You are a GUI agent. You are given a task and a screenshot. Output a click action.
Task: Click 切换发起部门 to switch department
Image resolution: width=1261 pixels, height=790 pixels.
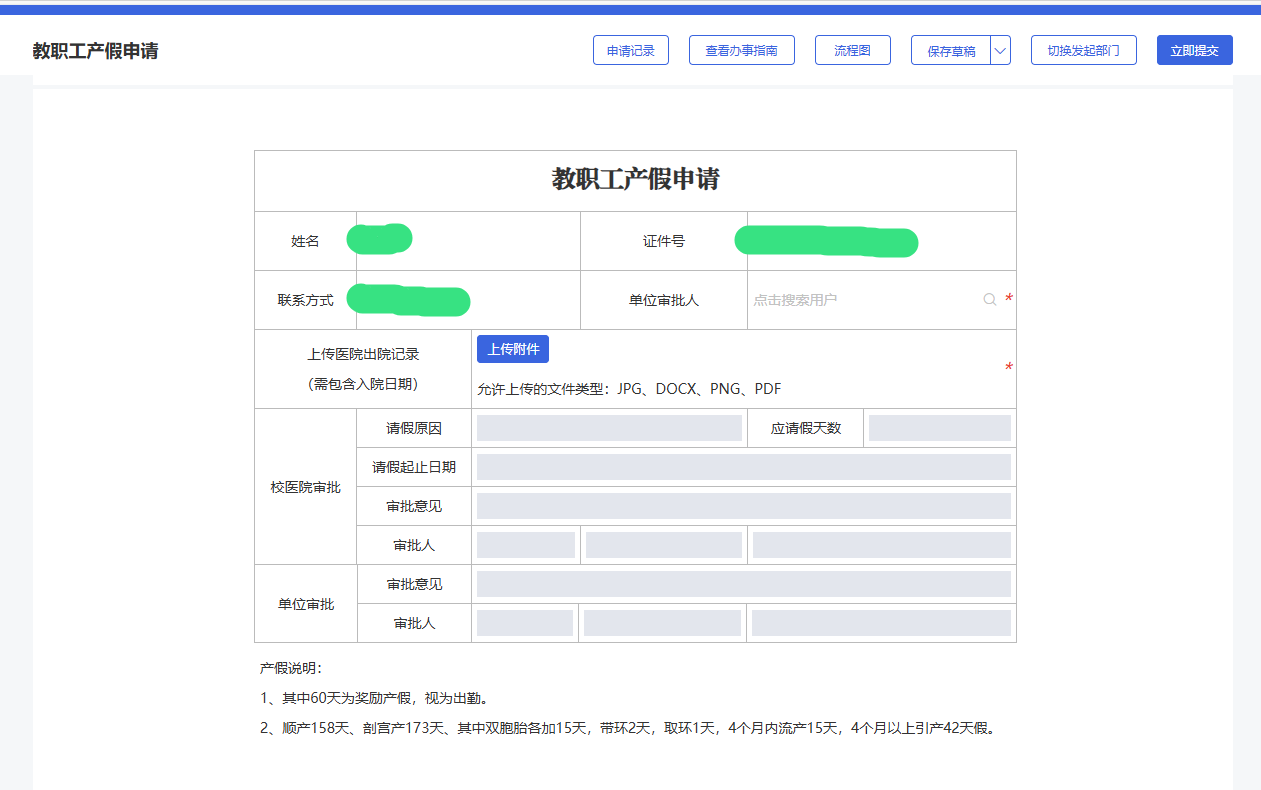click(1083, 50)
